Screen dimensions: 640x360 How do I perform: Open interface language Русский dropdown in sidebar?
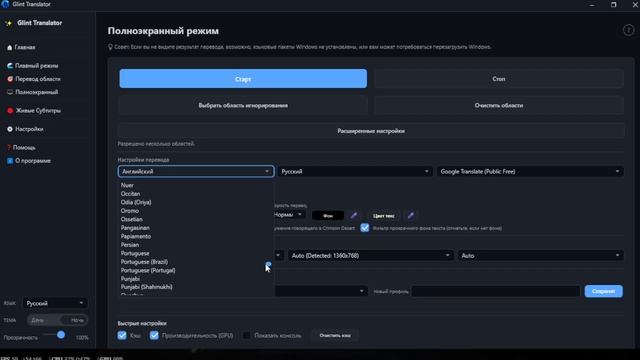tap(55, 303)
